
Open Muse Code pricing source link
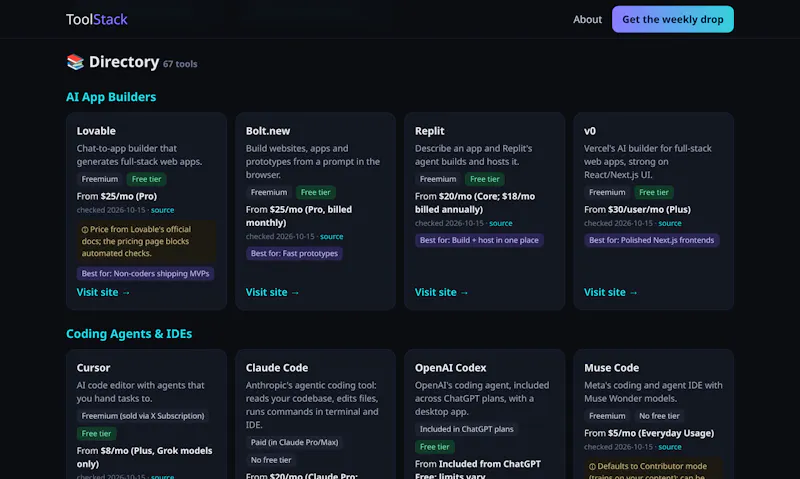point(670,447)
